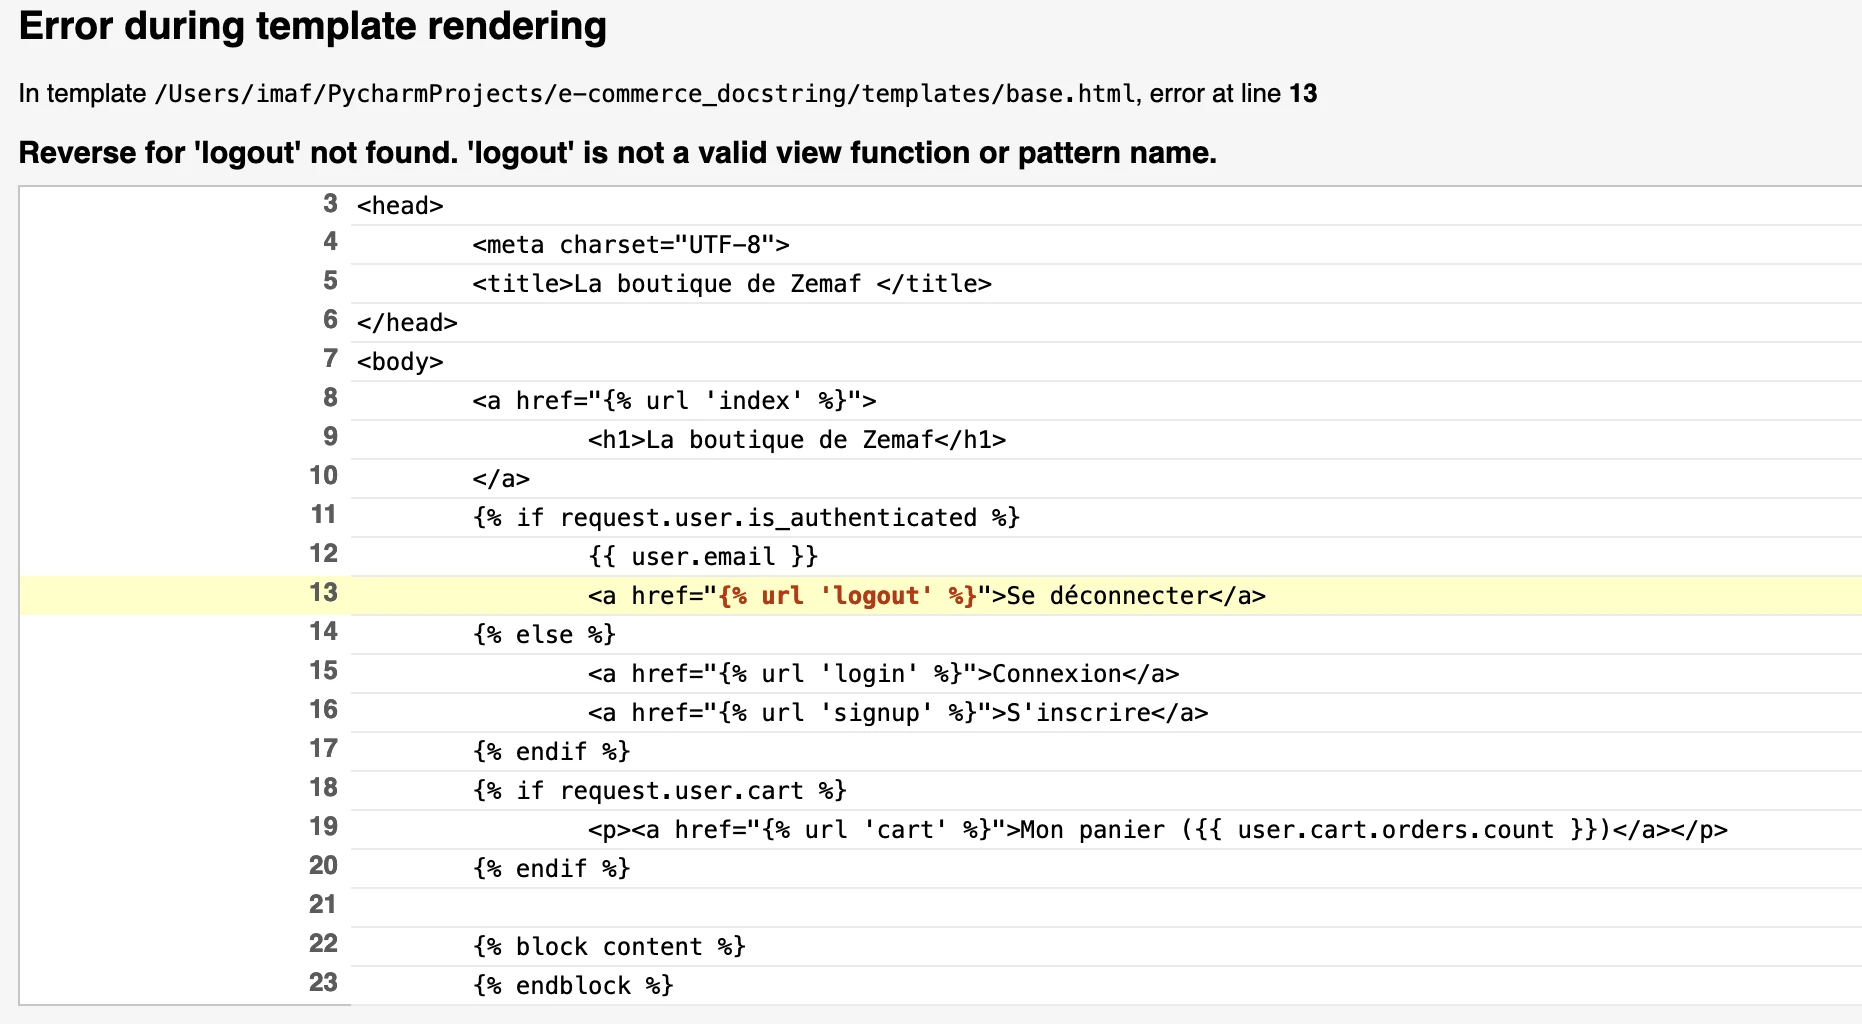The height and width of the screenshot is (1024, 1862).
Task: Click the 'endblock' template tag line
Action: coord(572,986)
